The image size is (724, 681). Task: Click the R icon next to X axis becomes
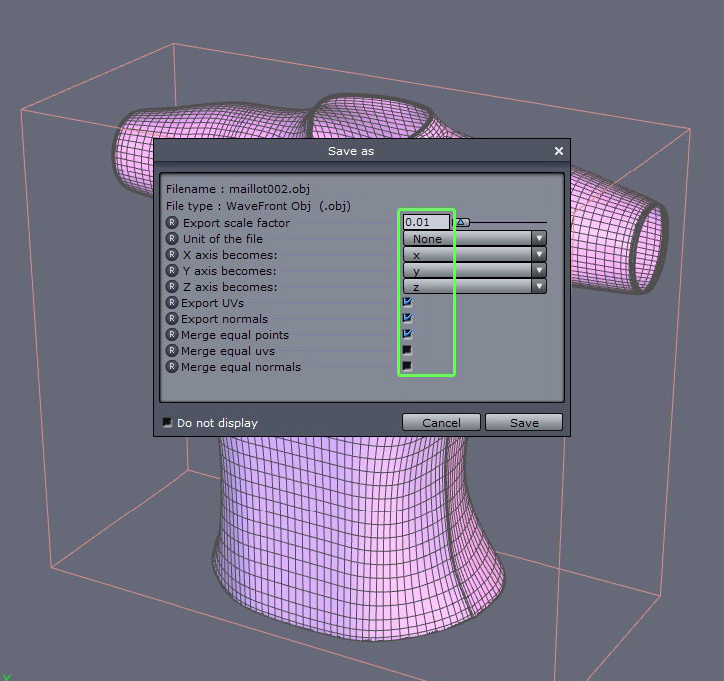[172, 255]
